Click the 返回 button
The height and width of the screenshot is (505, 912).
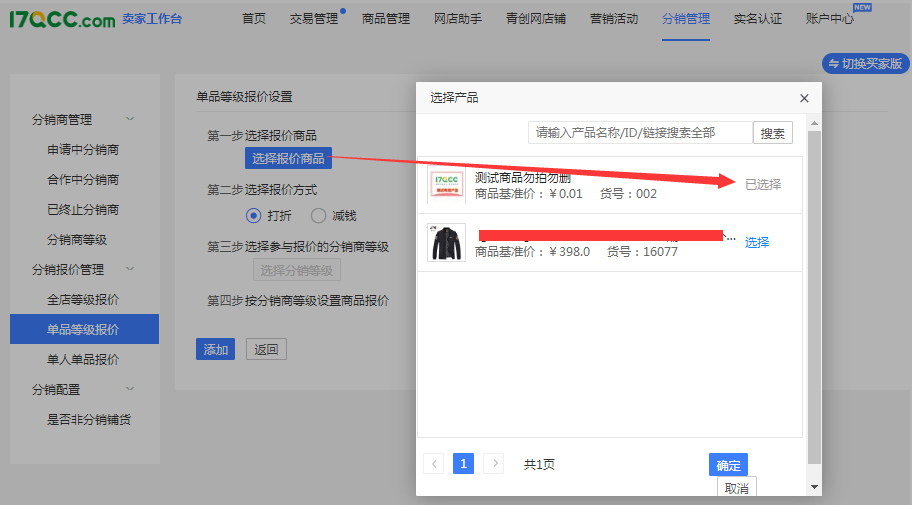coord(266,349)
